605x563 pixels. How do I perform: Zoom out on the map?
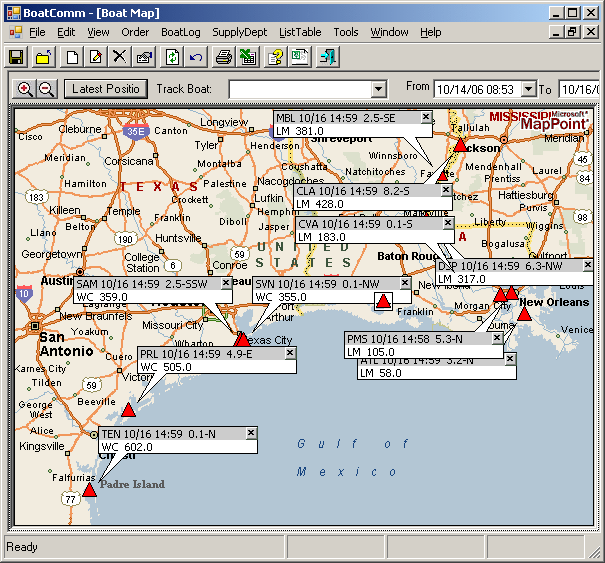coord(47,89)
